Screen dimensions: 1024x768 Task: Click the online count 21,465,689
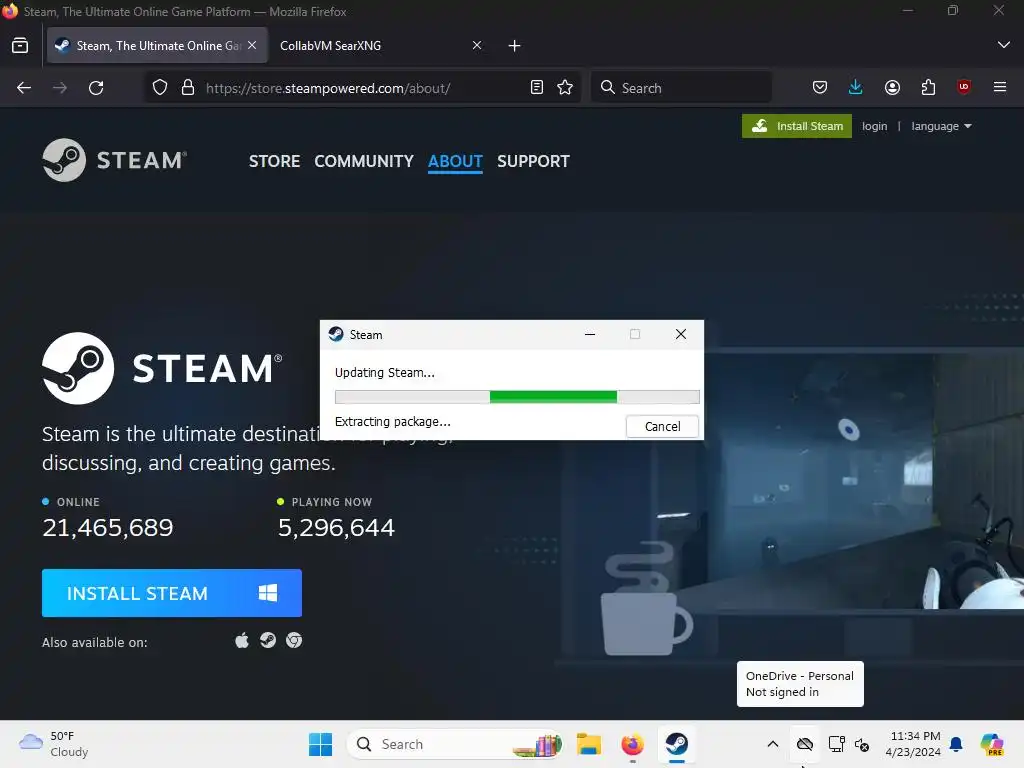coord(108,528)
